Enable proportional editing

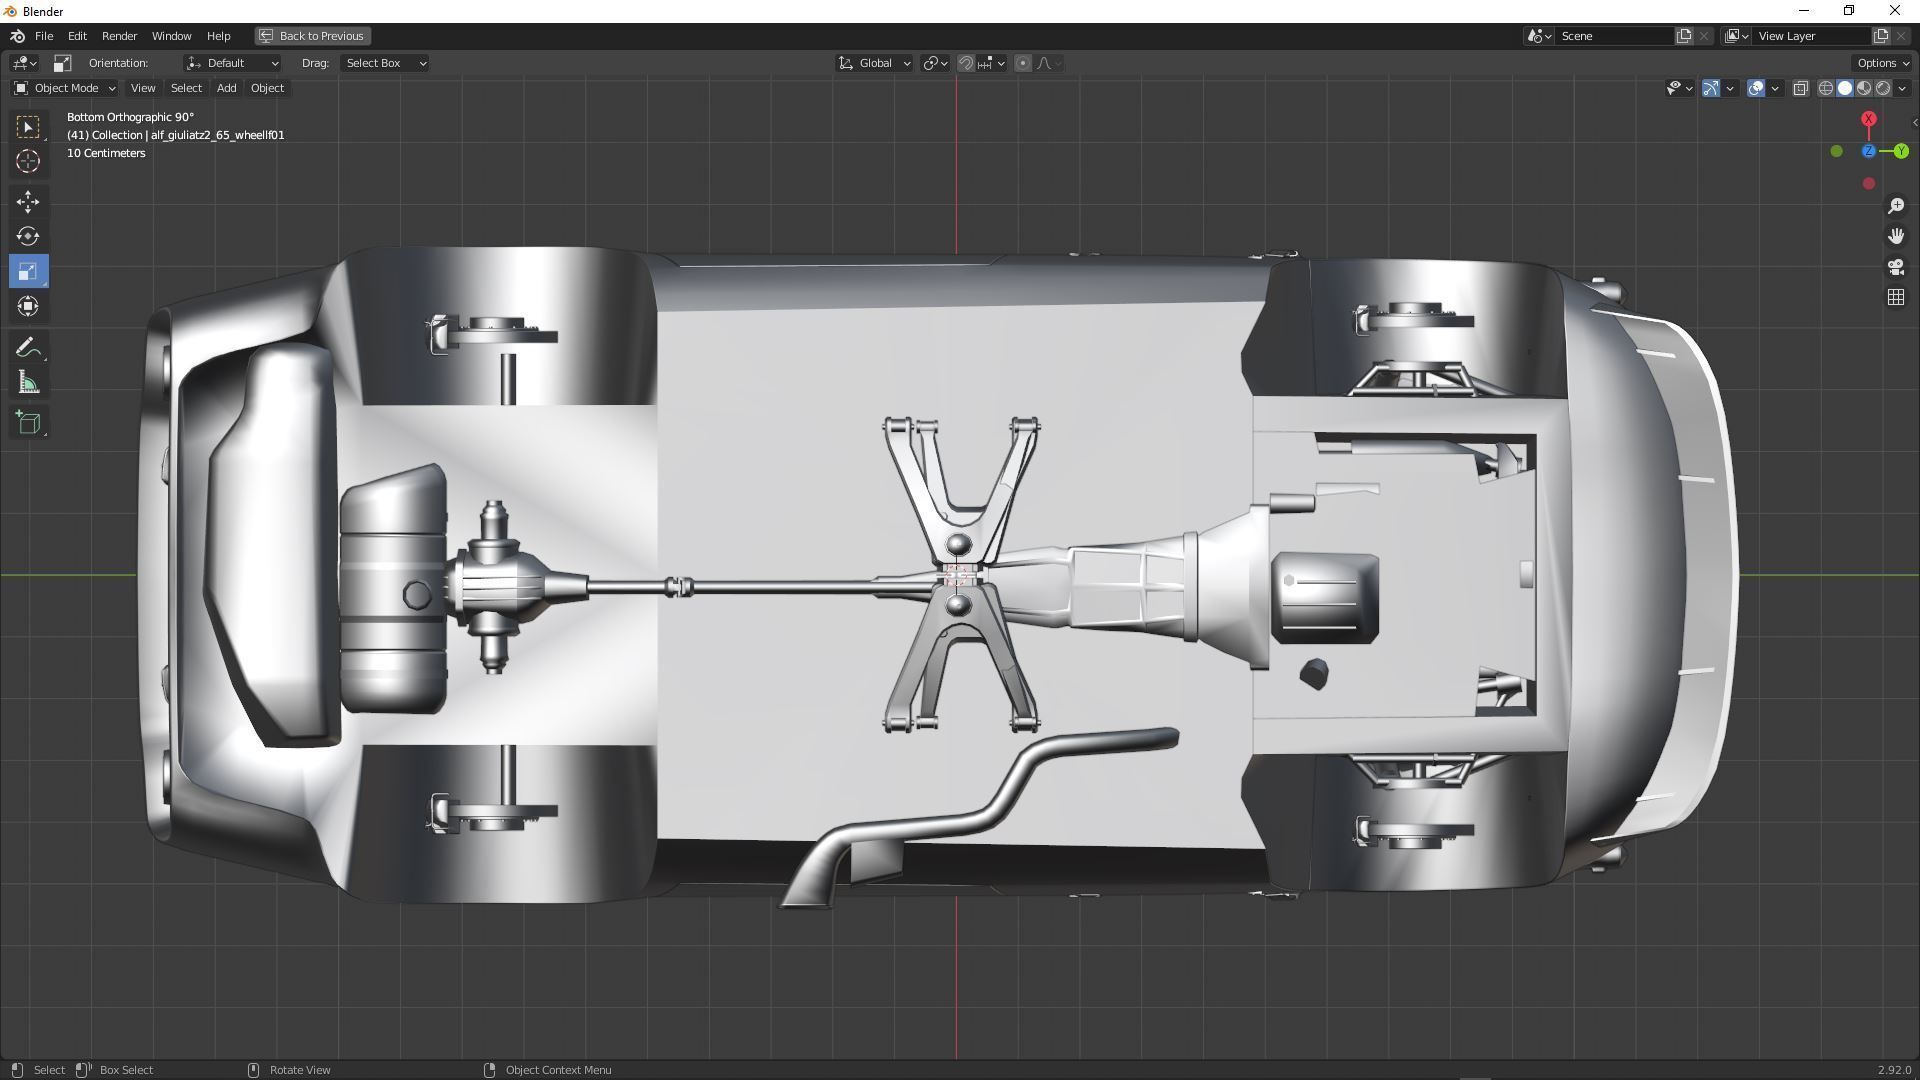point(1022,63)
